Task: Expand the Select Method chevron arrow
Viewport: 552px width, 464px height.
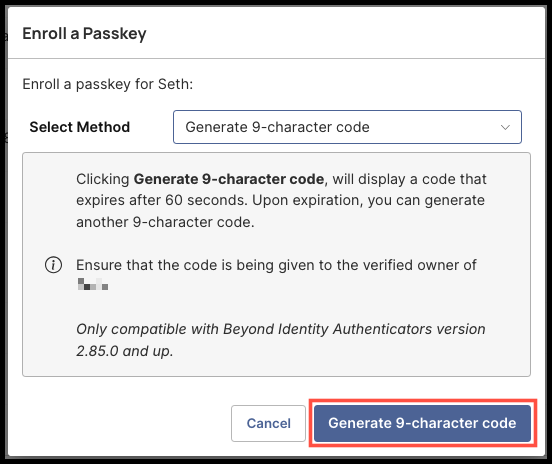Action: [505, 127]
